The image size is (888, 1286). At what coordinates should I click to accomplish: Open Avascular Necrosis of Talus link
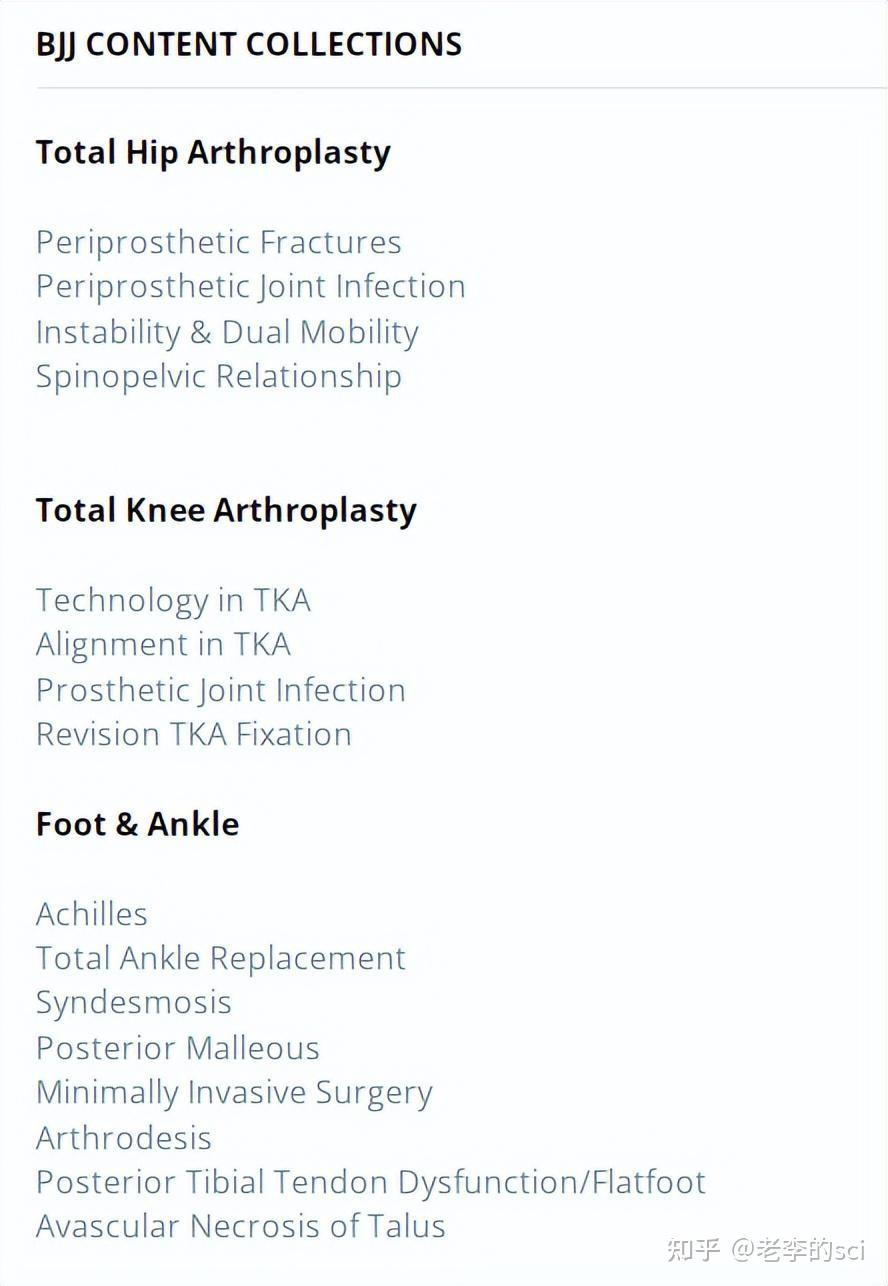(x=240, y=1226)
